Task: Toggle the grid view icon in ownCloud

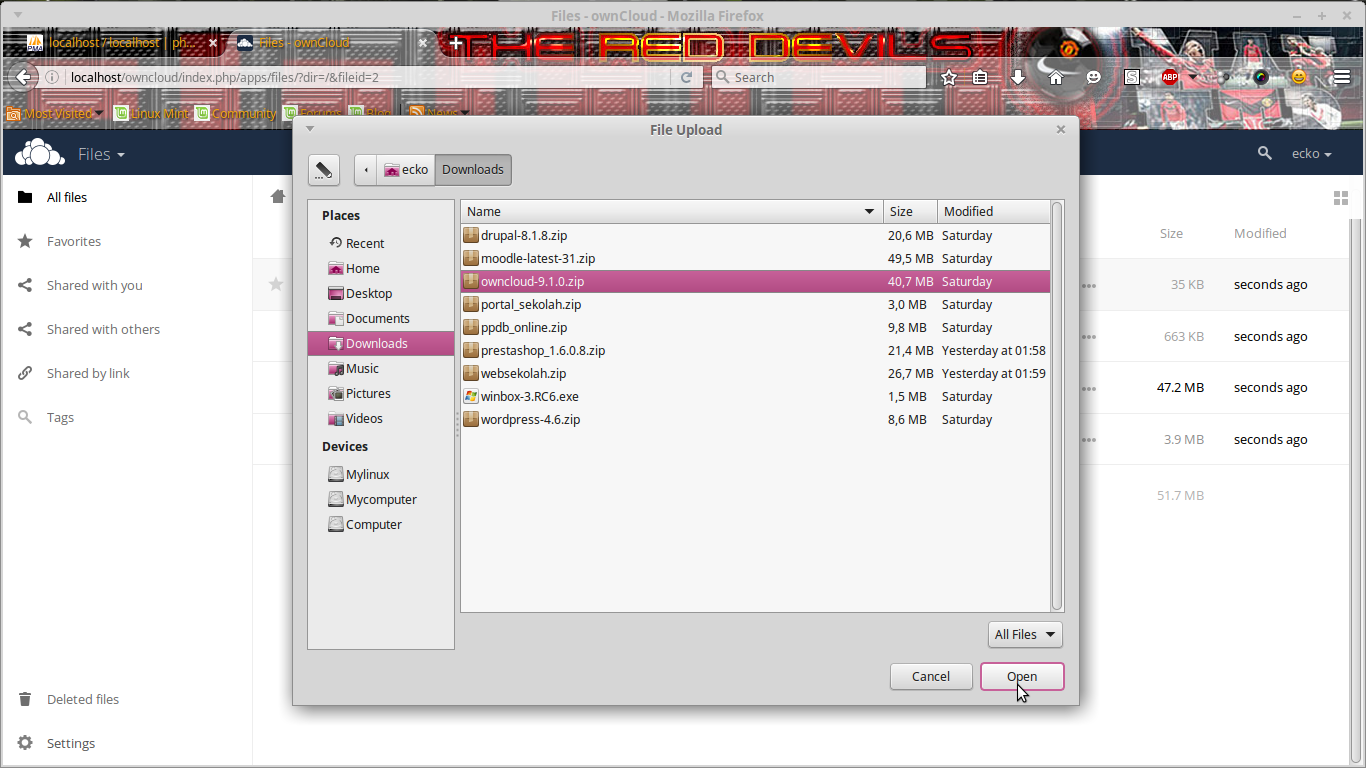Action: click(x=1341, y=198)
